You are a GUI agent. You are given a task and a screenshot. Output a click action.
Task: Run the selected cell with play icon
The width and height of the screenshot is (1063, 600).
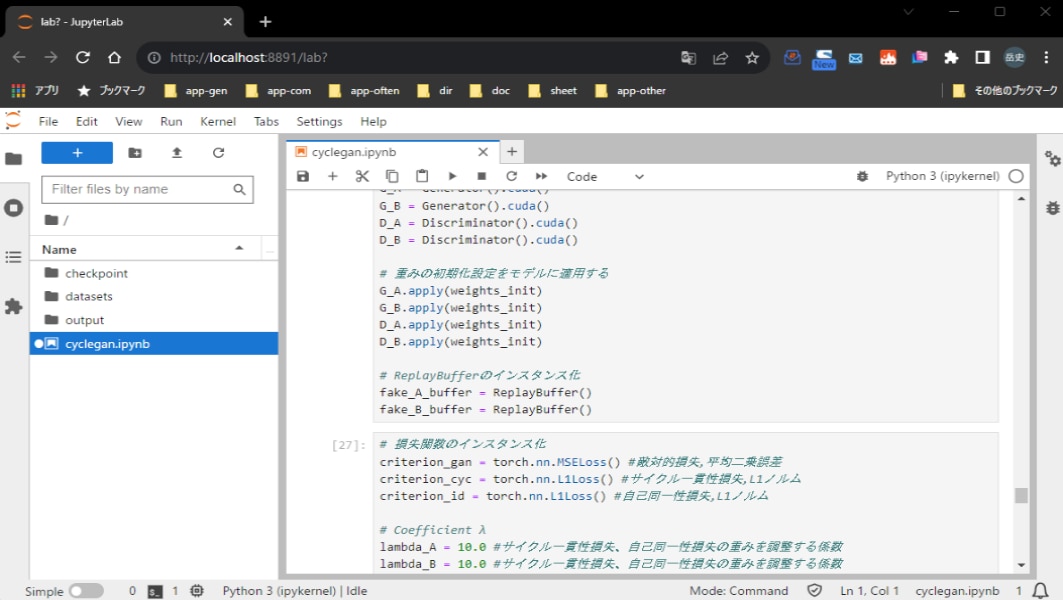452,176
